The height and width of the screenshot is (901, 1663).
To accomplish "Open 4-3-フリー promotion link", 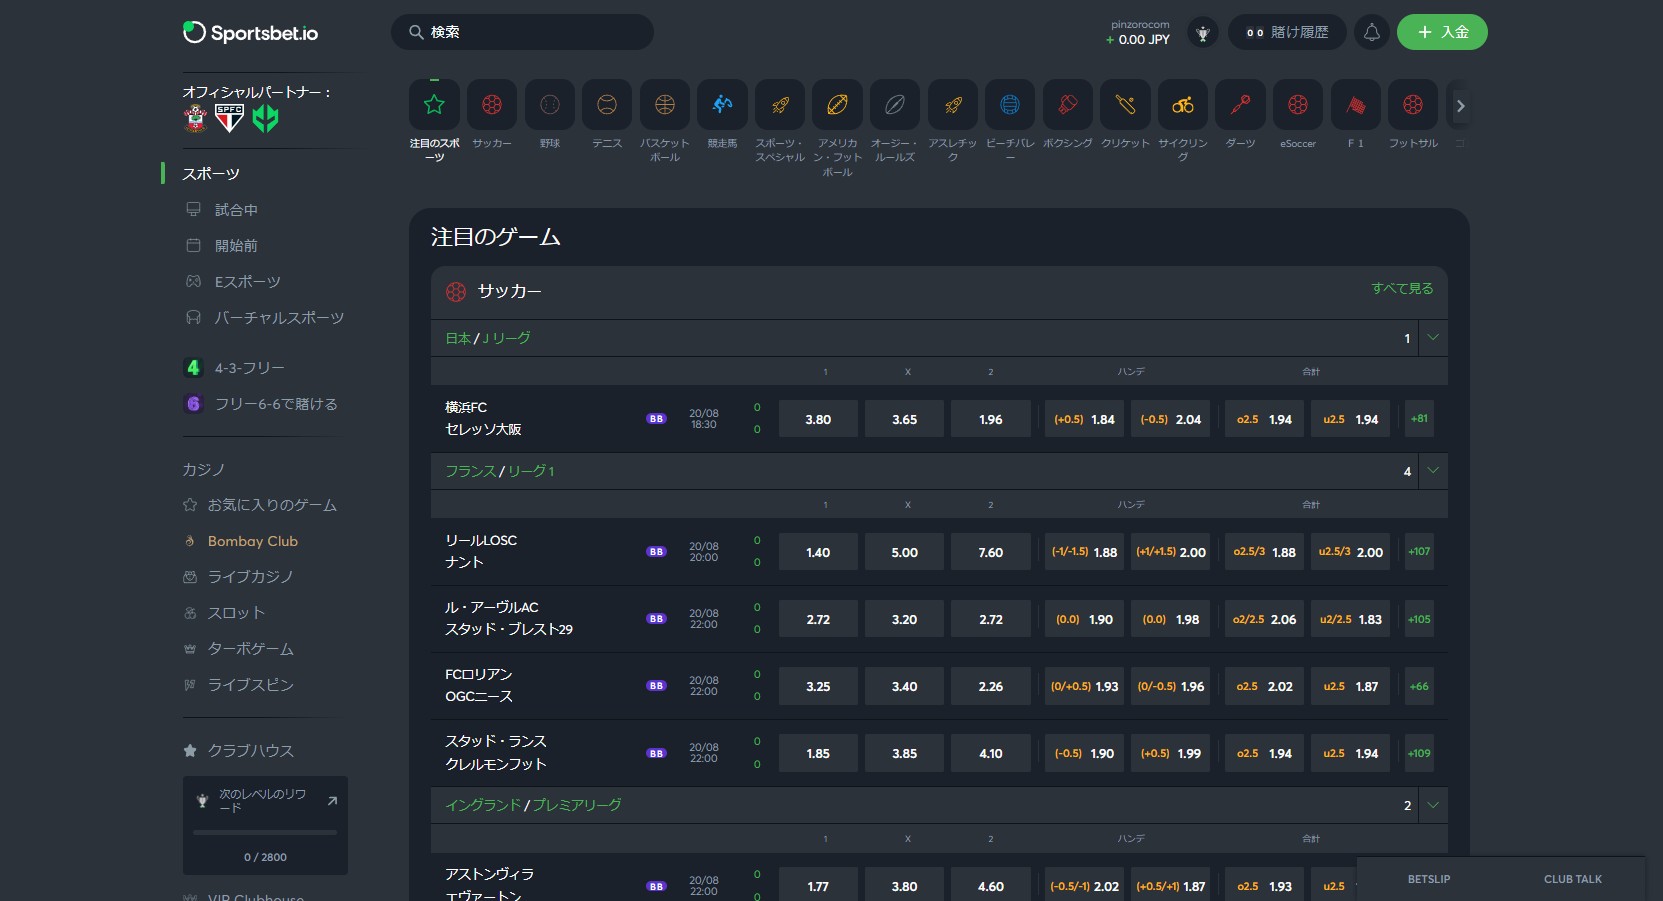I will tap(250, 368).
